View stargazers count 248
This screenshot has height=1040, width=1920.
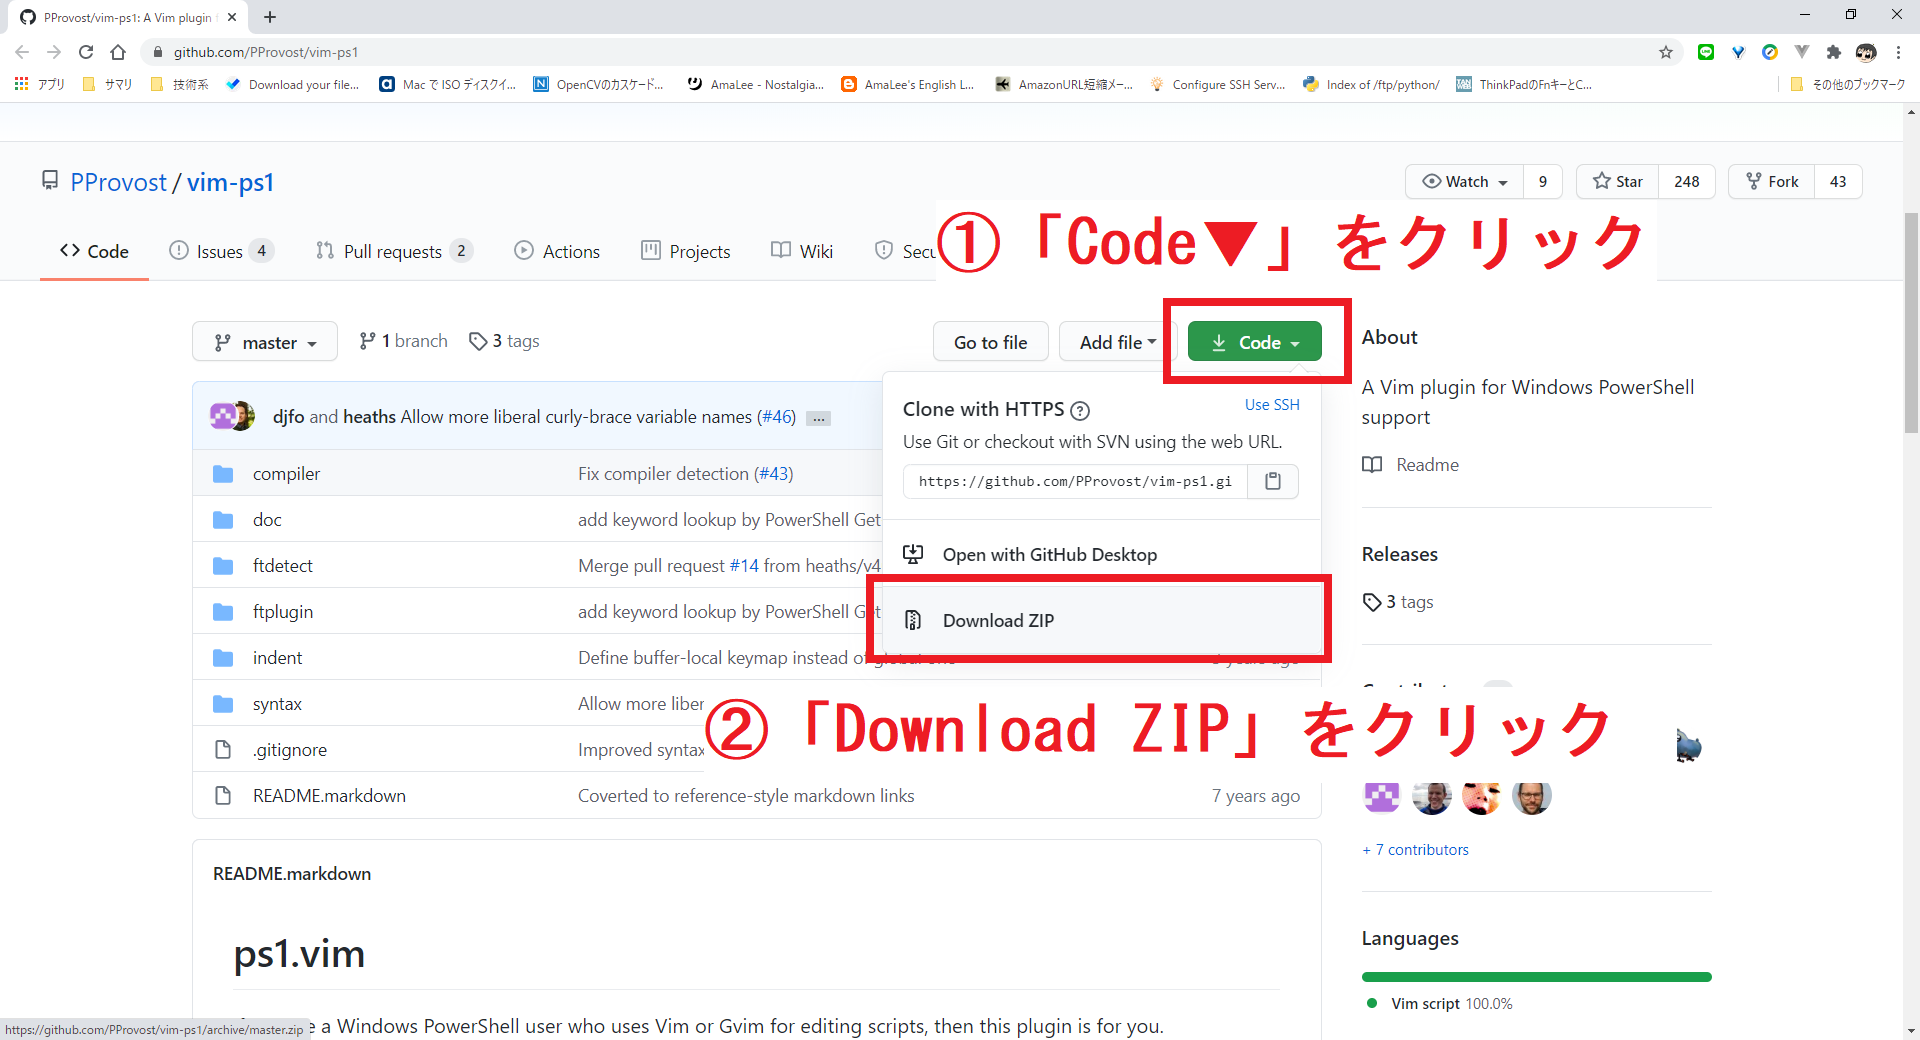click(x=1687, y=181)
